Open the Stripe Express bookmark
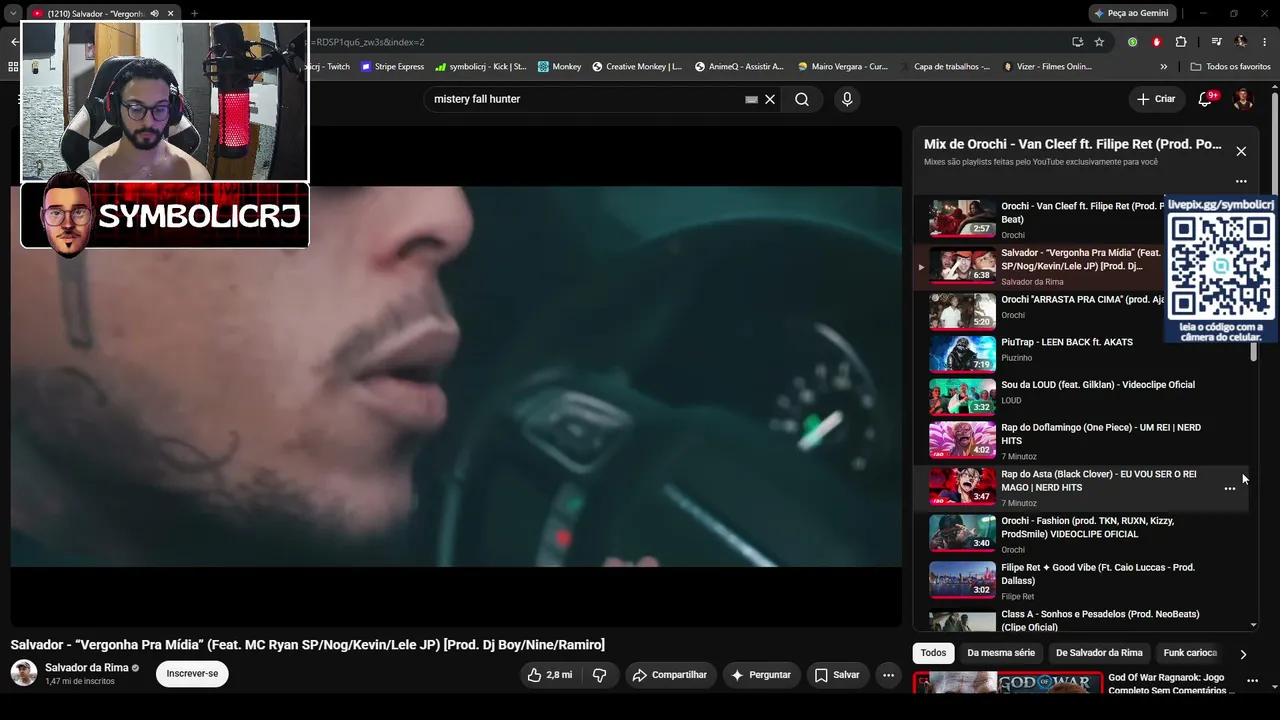1280x720 pixels. [x=392, y=67]
